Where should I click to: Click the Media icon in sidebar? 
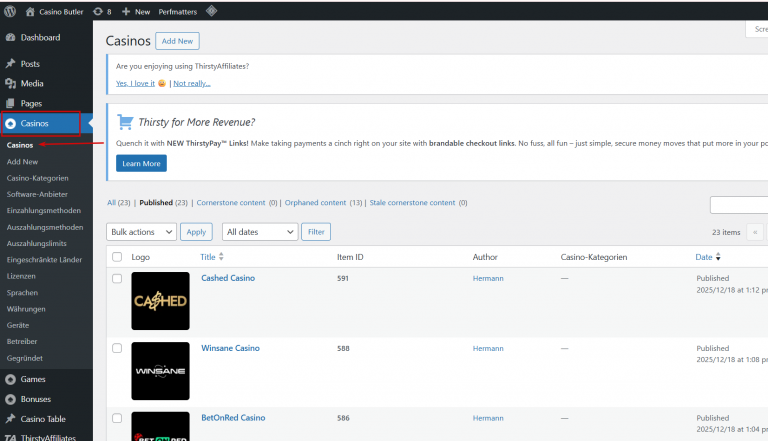click(10, 83)
